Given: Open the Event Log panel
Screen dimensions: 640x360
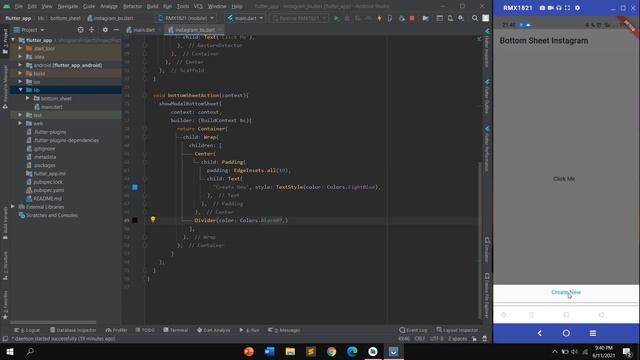Looking at the screenshot, I should coord(413,330).
